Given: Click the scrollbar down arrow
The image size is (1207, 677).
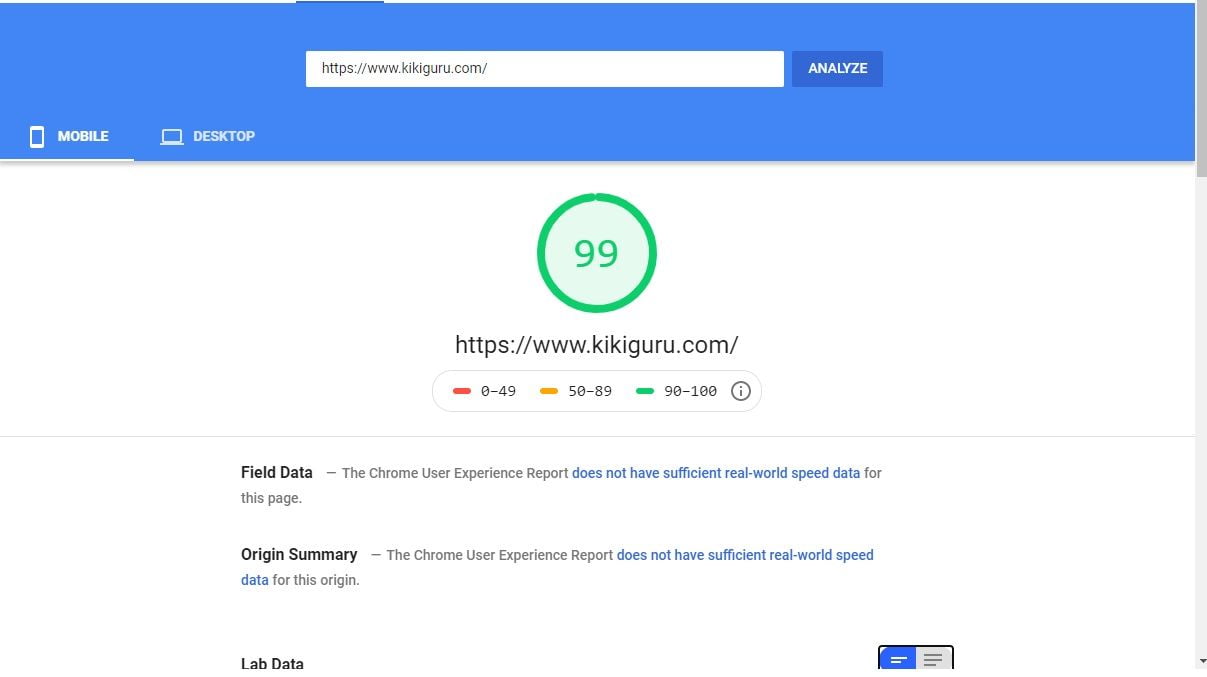Looking at the screenshot, I should tap(1201, 661).
